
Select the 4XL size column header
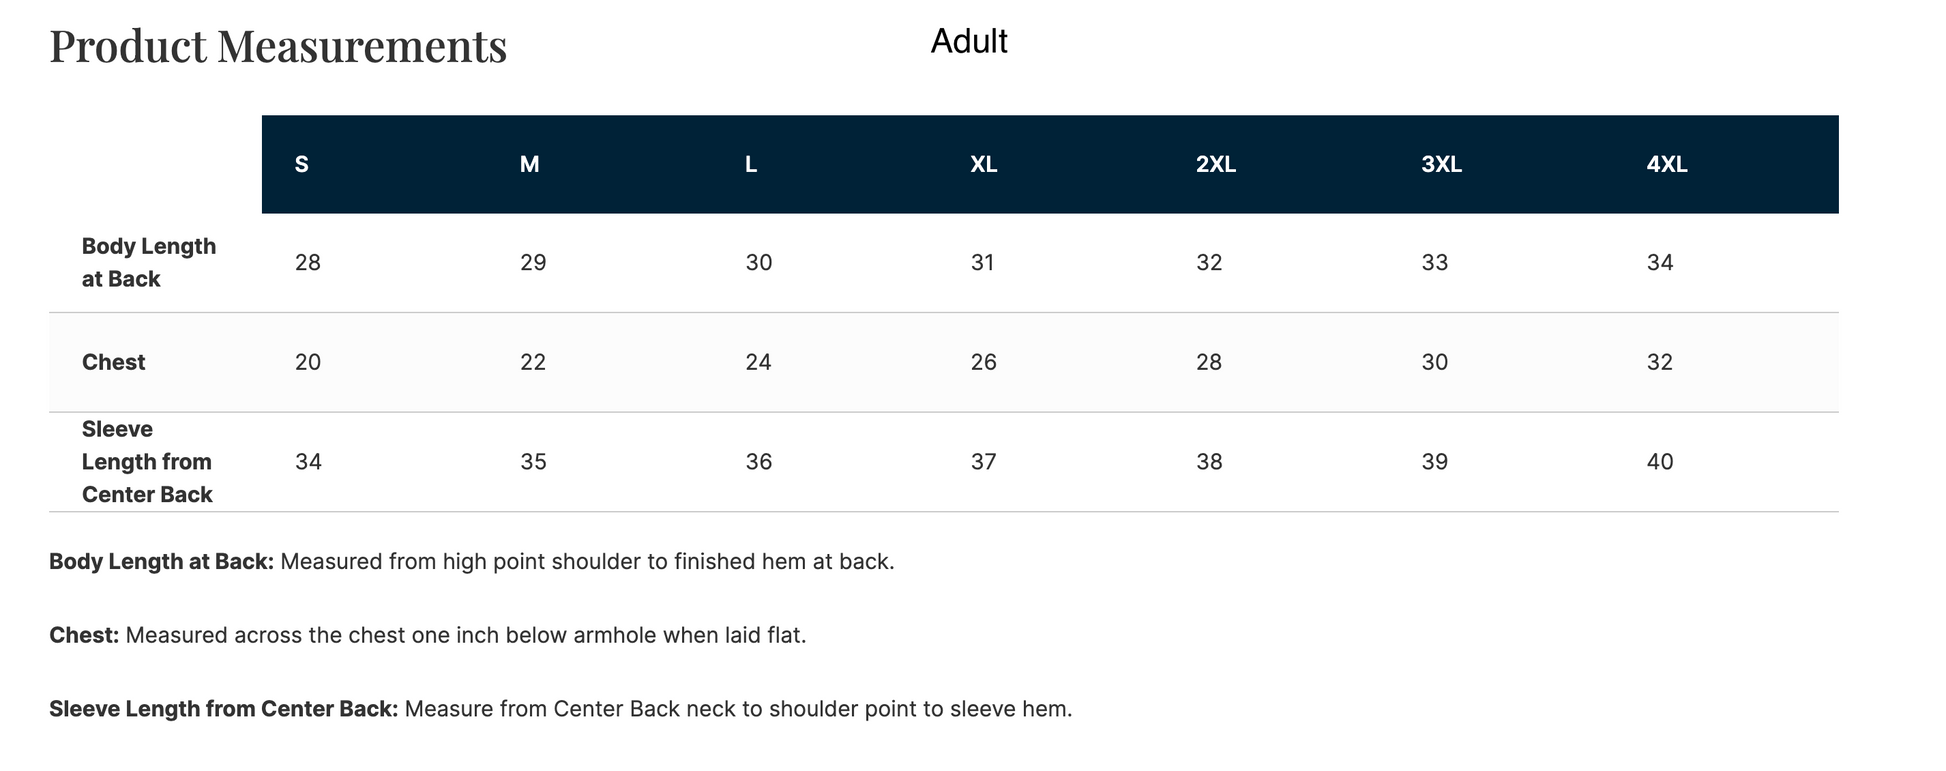[x=1667, y=165]
